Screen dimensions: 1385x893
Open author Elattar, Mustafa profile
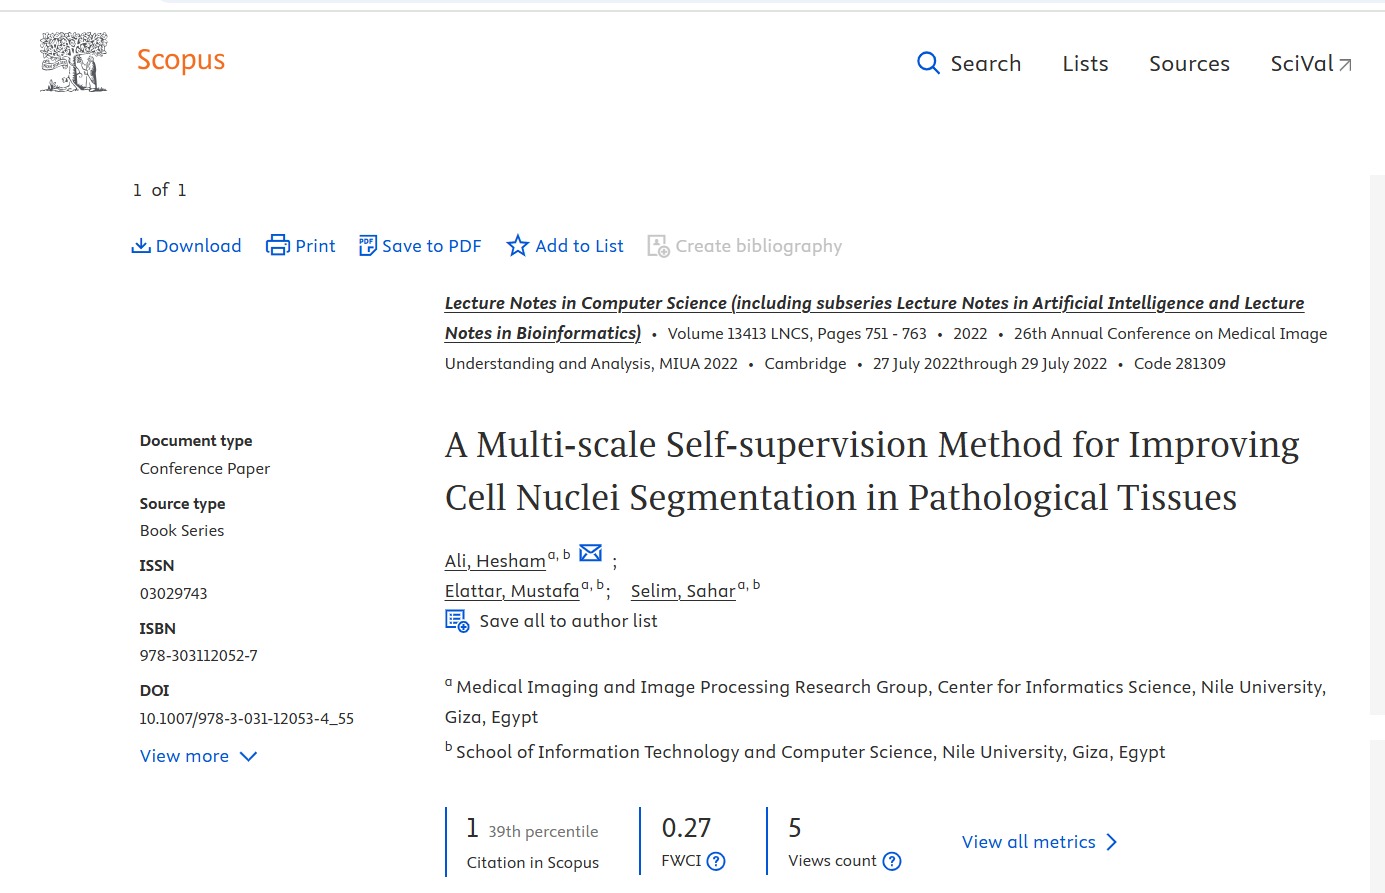[512, 591]
